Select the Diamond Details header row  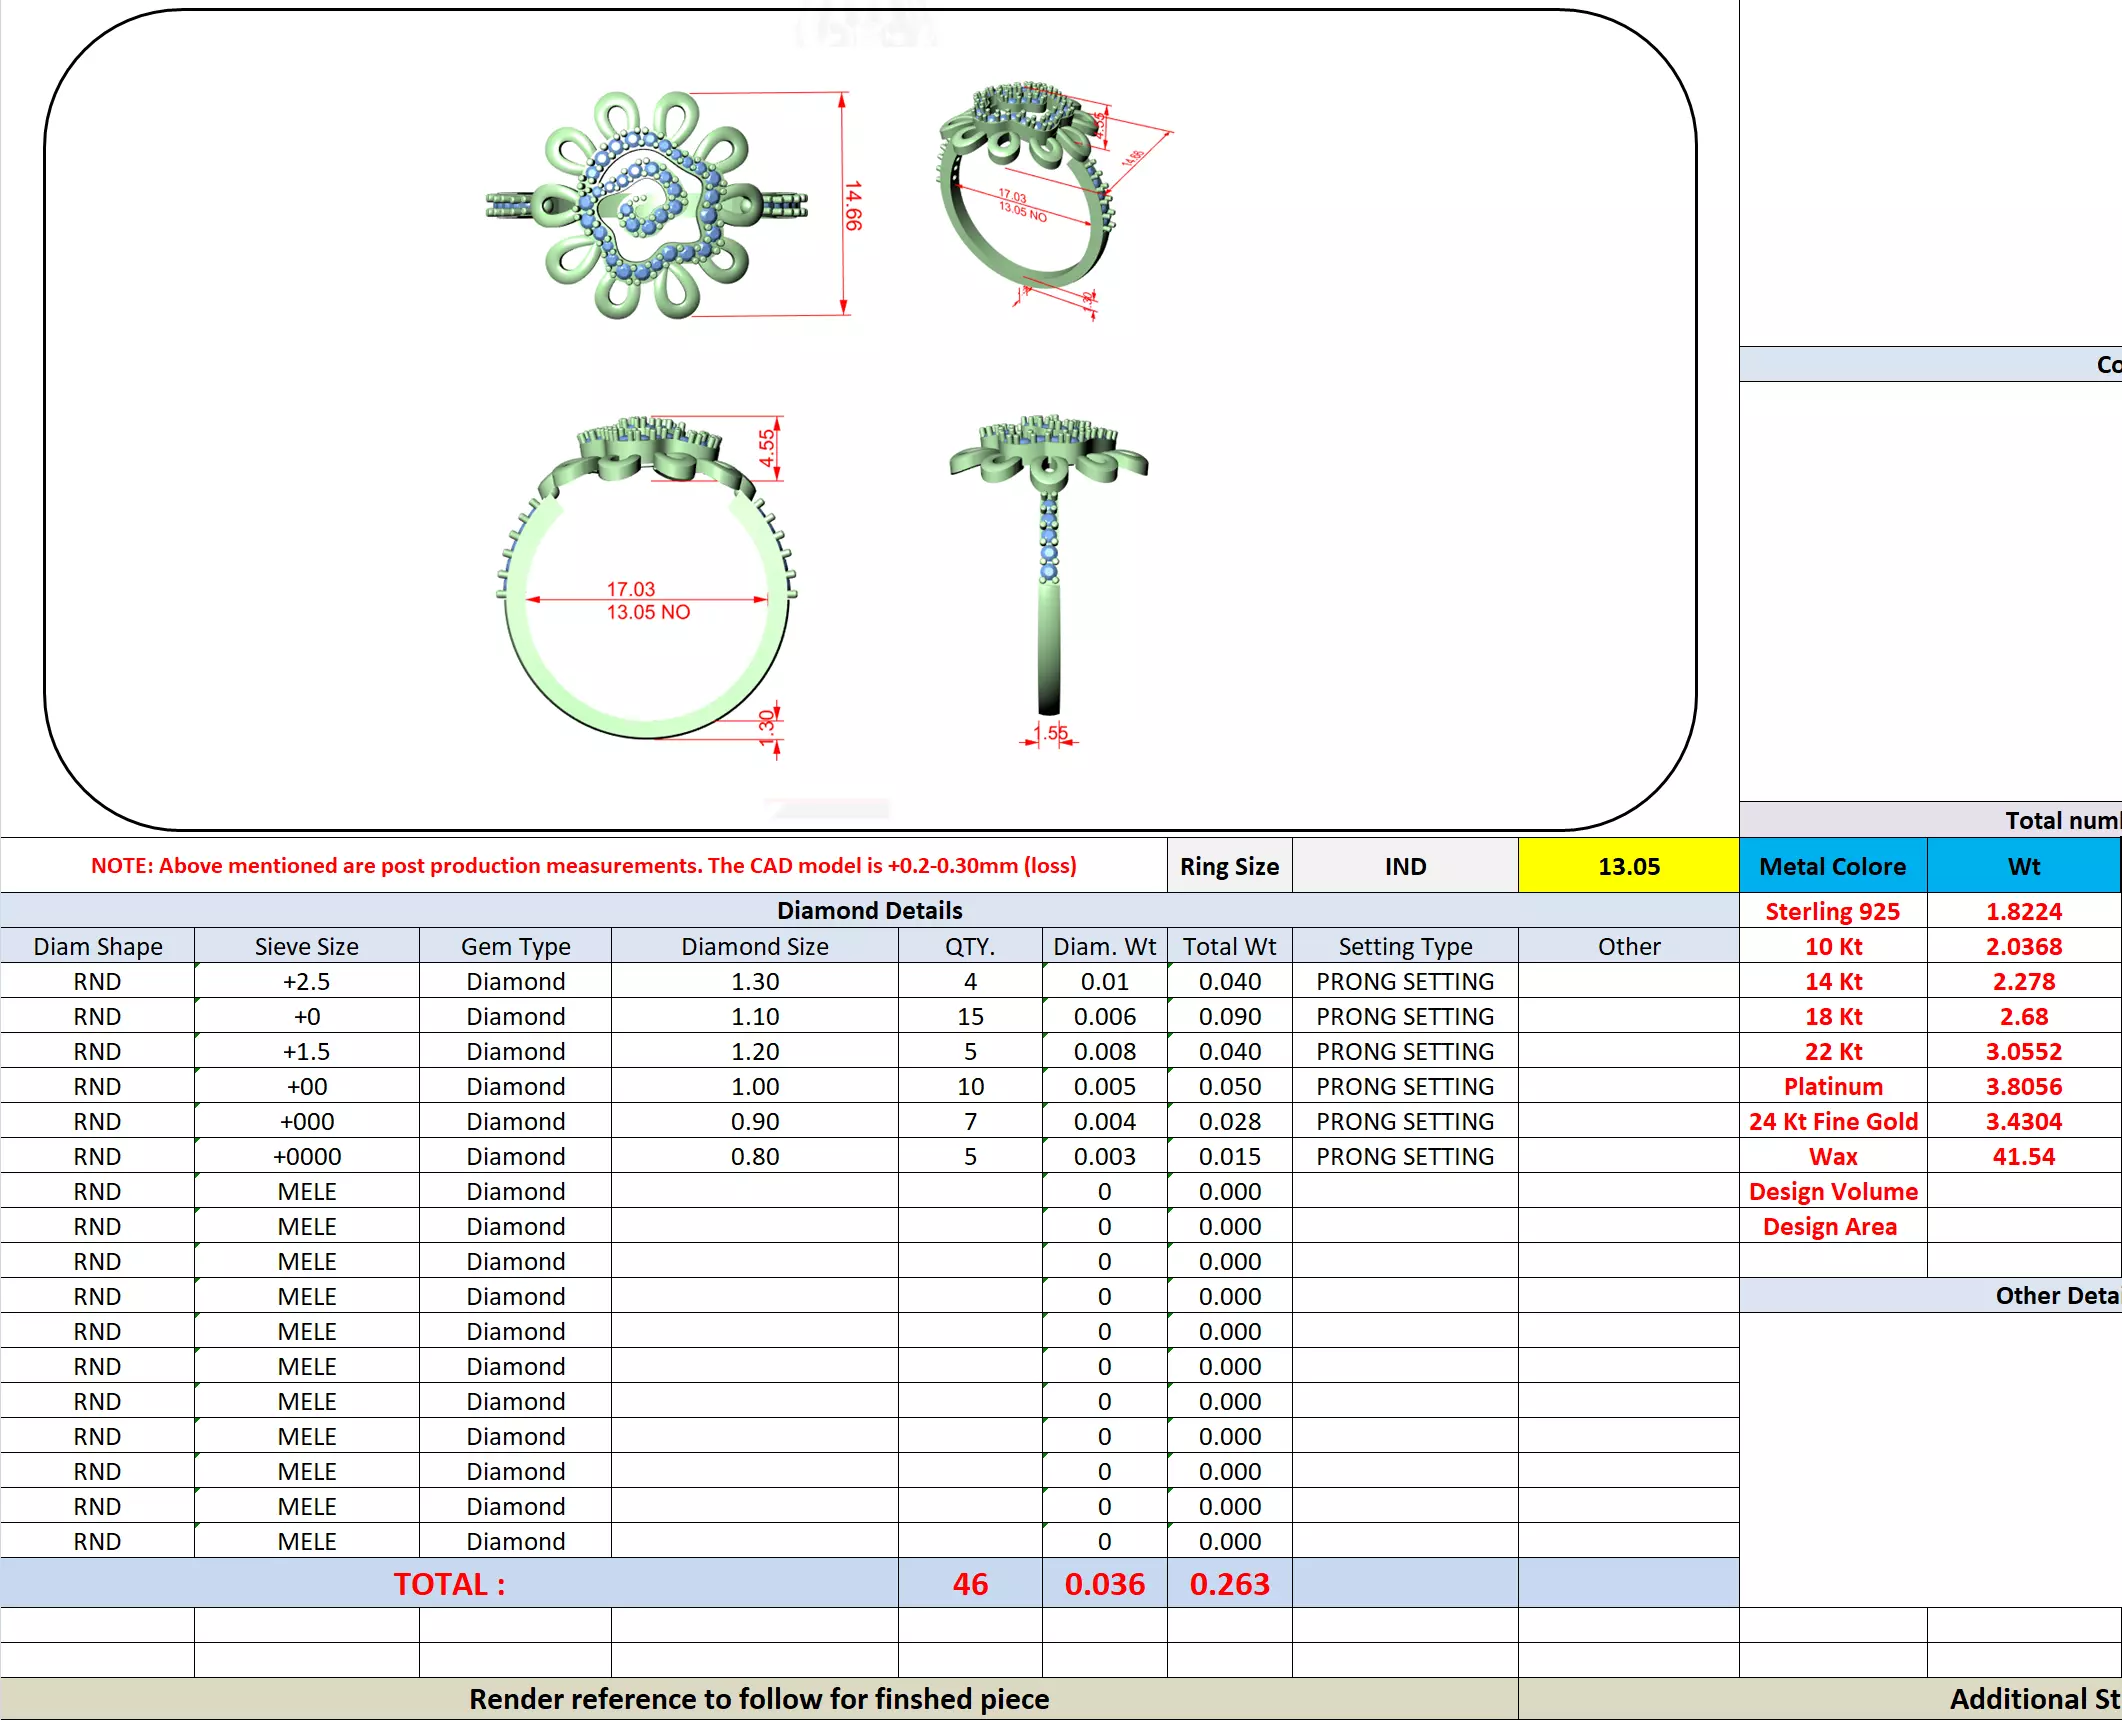869,910
